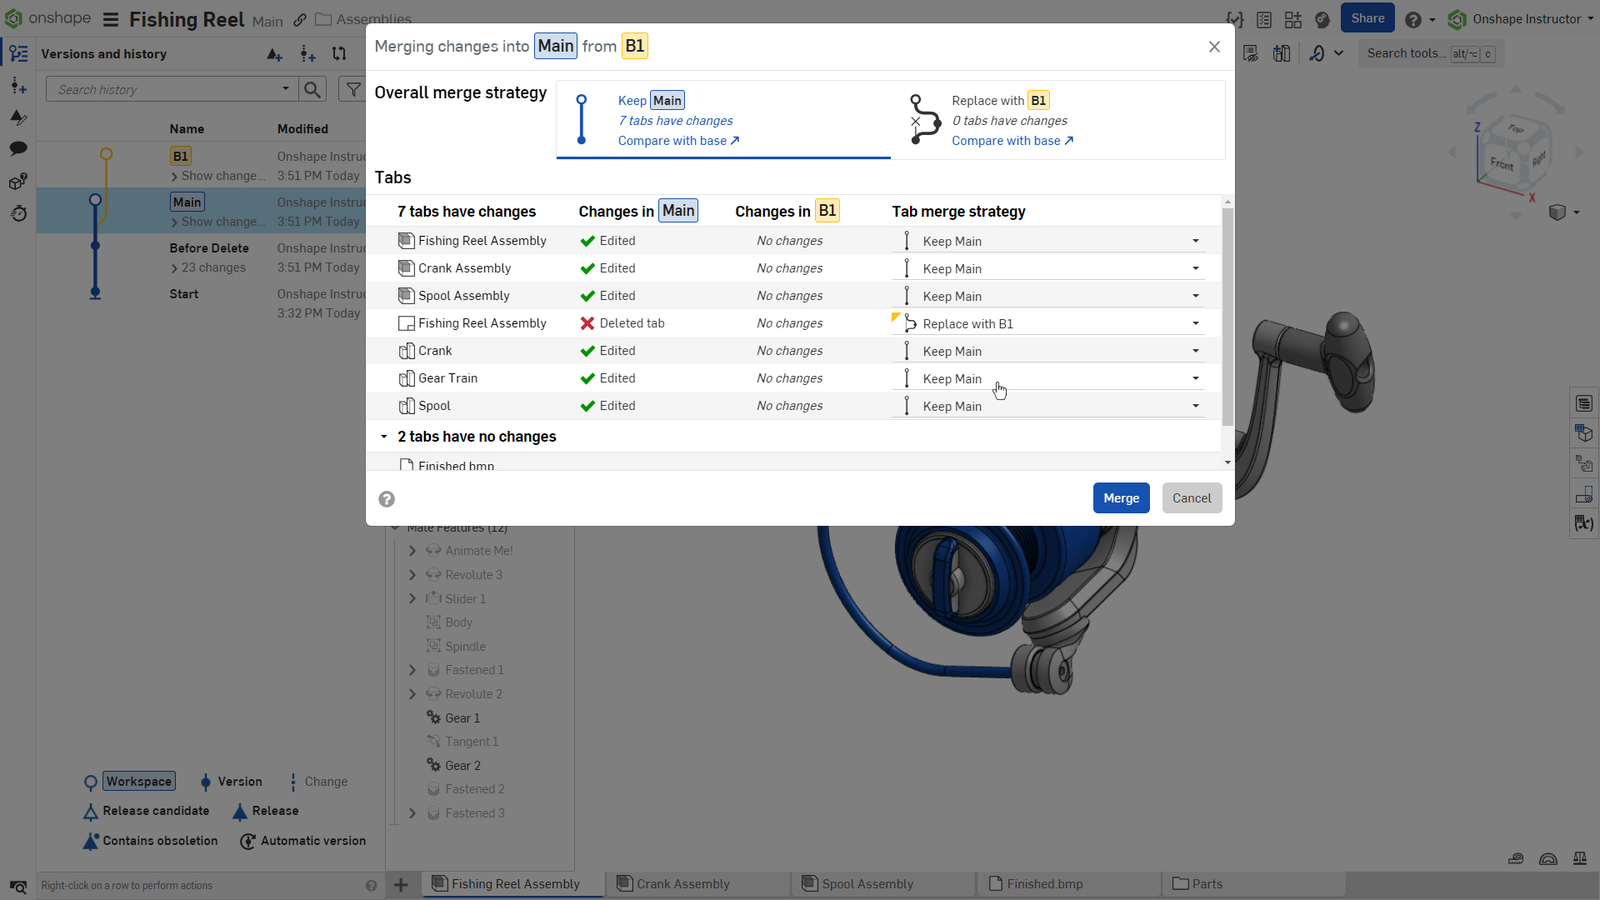Click the search history magnifier icon
The width and height of the screenshot is (1600, 900).
point(313,90)
